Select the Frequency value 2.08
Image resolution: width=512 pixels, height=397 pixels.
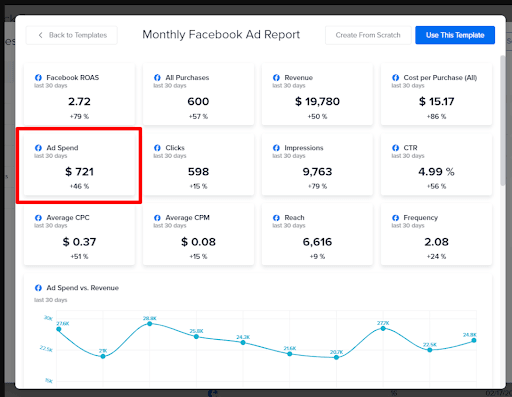point(436,242)
